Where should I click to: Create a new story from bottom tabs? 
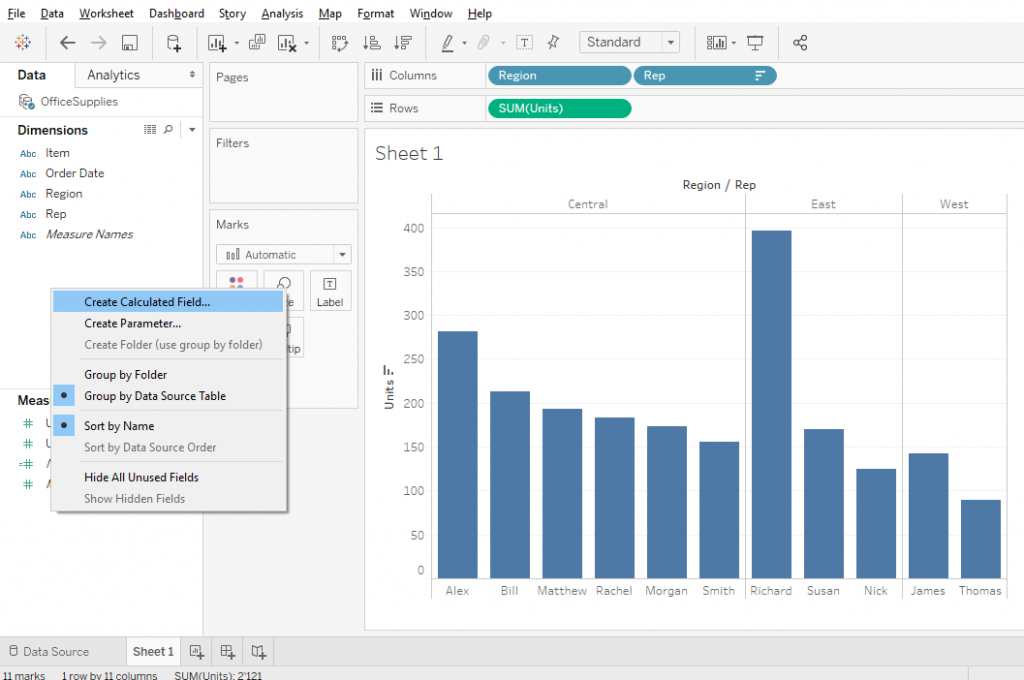click(x=259, y=652)
